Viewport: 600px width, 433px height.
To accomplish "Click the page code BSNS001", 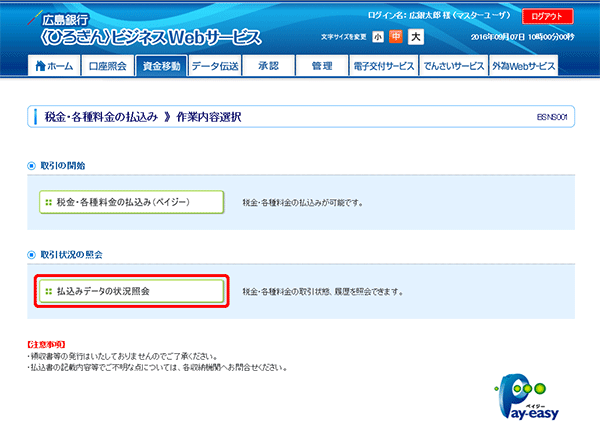I will [x=552, y=117].
